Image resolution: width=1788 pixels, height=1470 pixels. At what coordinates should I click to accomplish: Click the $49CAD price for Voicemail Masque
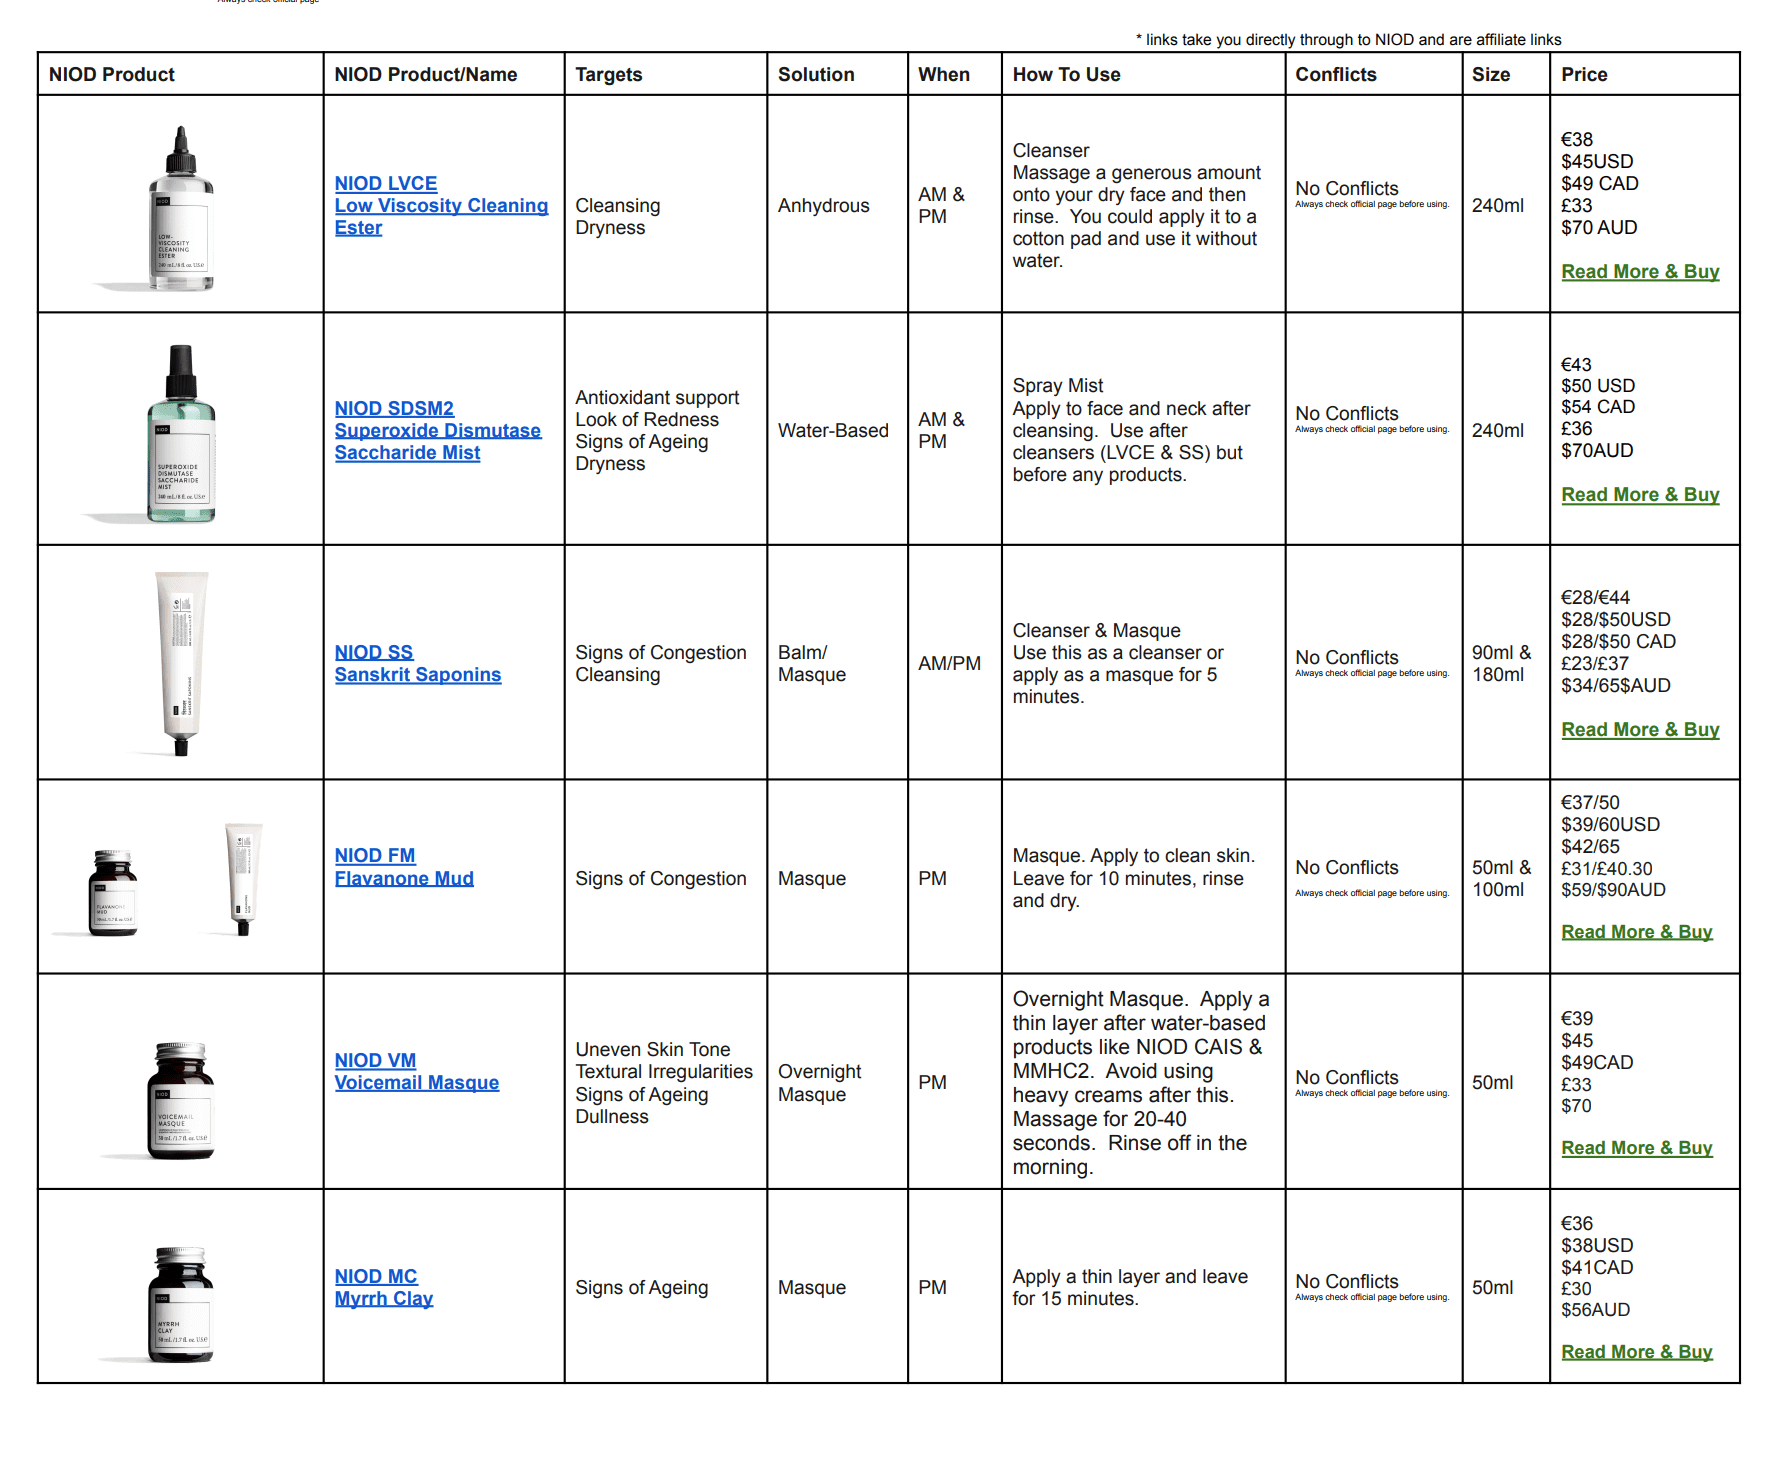coord(1597,1062)
